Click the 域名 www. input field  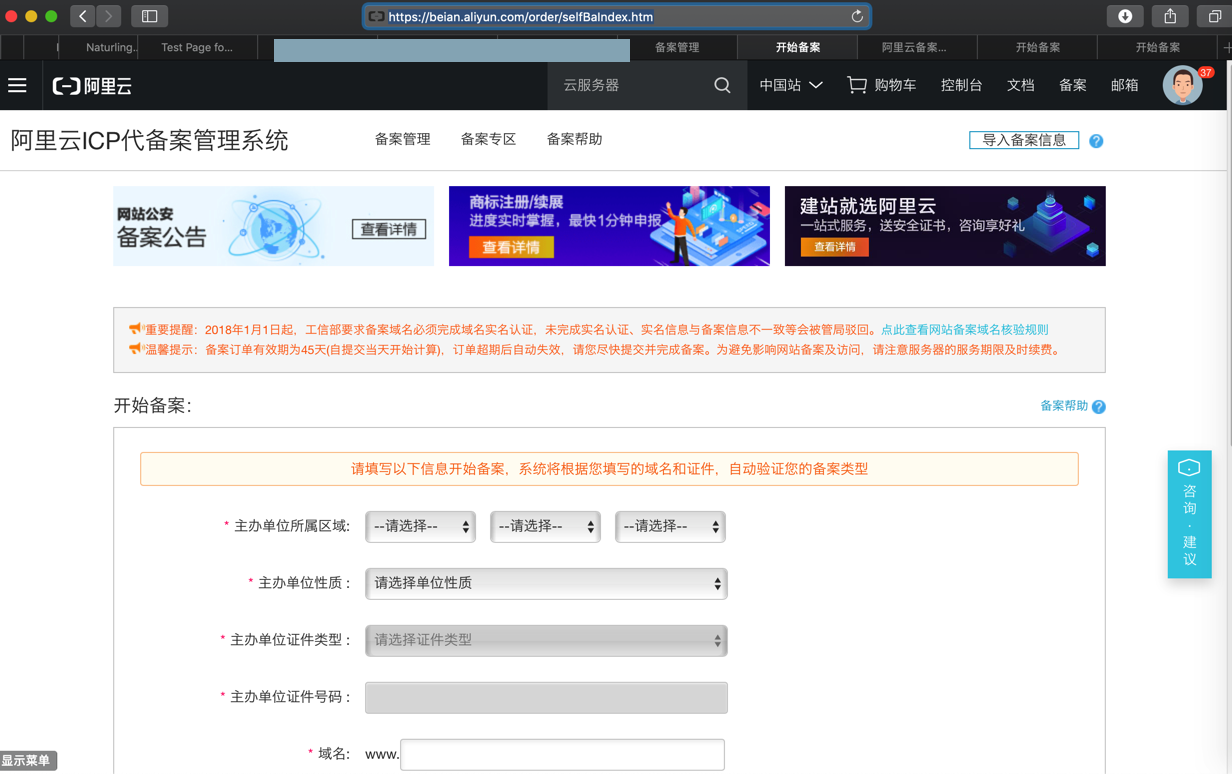(x=562, y=755)
